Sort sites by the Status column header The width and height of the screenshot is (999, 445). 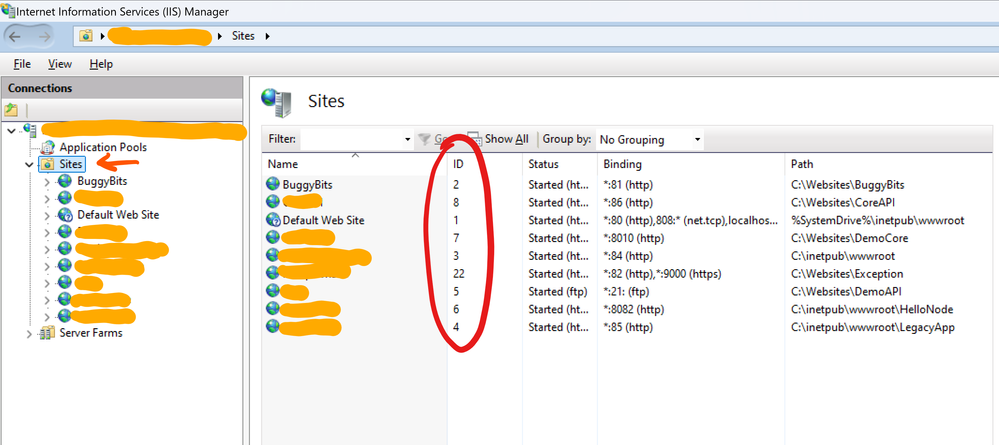(x=543, y=164)
